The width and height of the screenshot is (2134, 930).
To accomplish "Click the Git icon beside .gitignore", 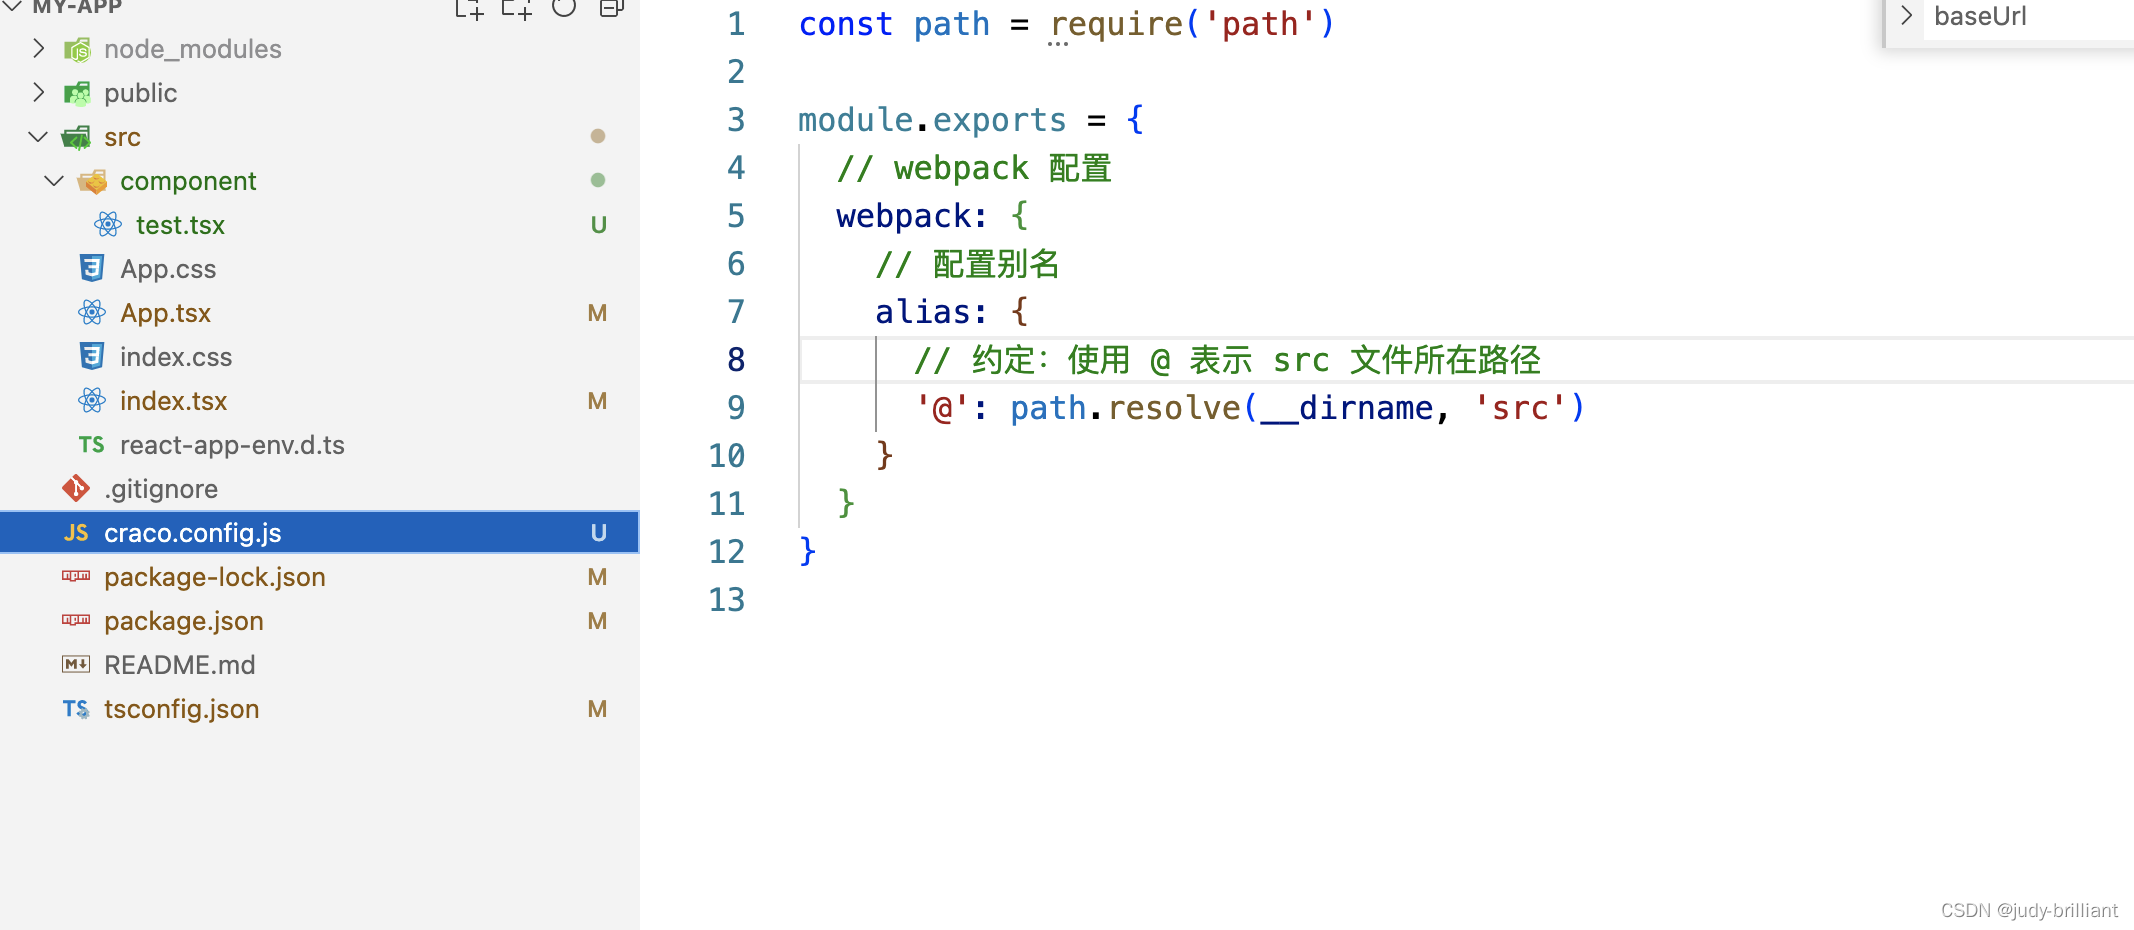I will [75, 488].
